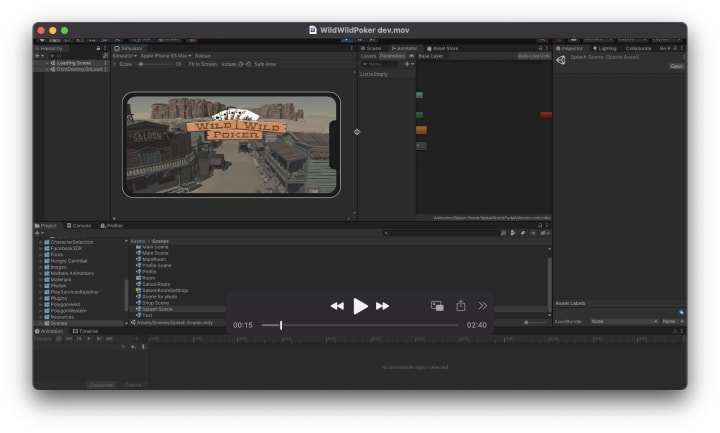Select the Splash Scene asset
Viewport: 720px width, 433px height.
(x=157, y=309)
